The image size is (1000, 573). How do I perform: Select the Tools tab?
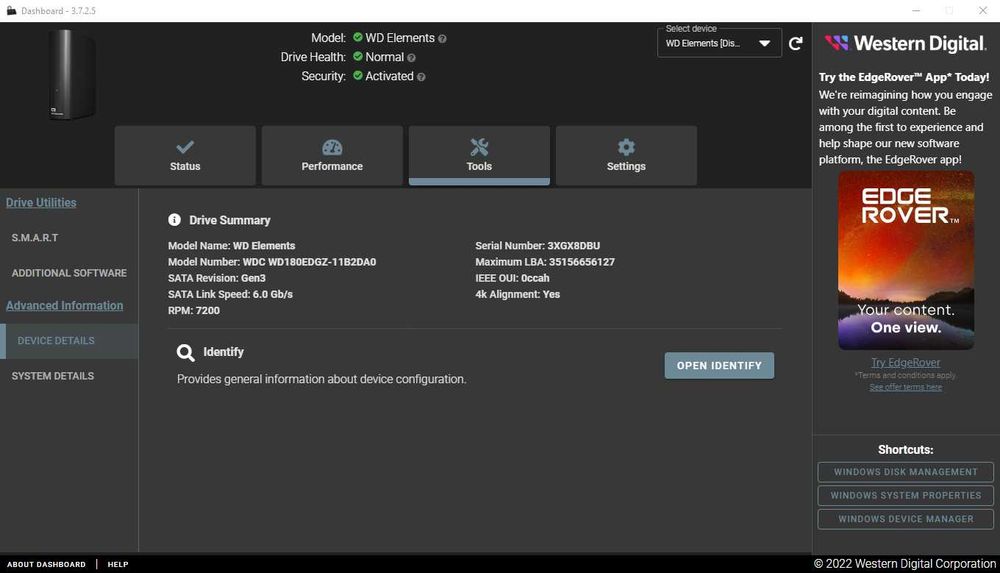[479, 156]
